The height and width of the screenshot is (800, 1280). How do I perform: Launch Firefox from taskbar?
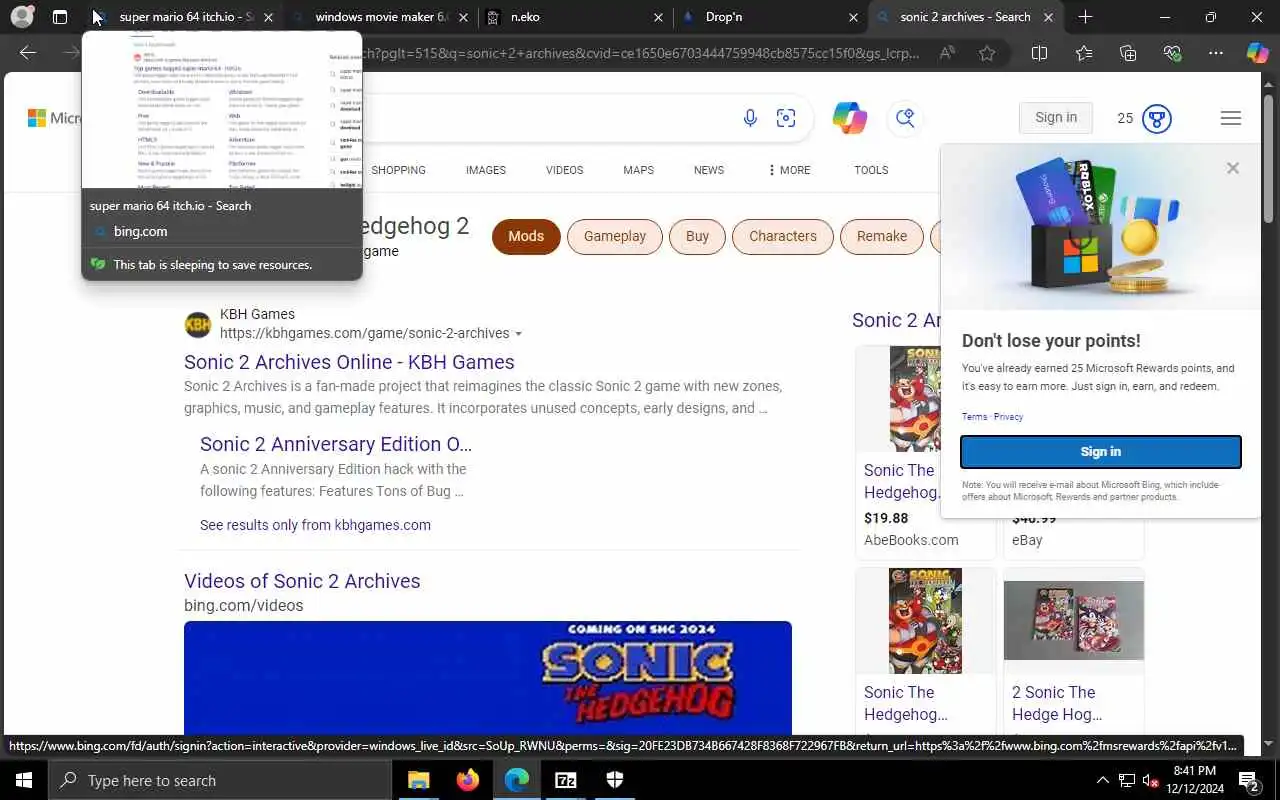(x=467, y=780)
